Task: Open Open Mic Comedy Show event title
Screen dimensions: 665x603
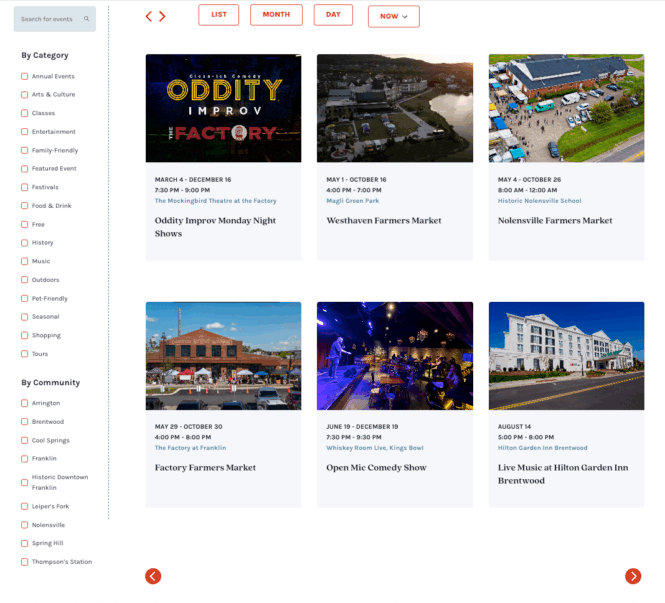Action: 376,468
